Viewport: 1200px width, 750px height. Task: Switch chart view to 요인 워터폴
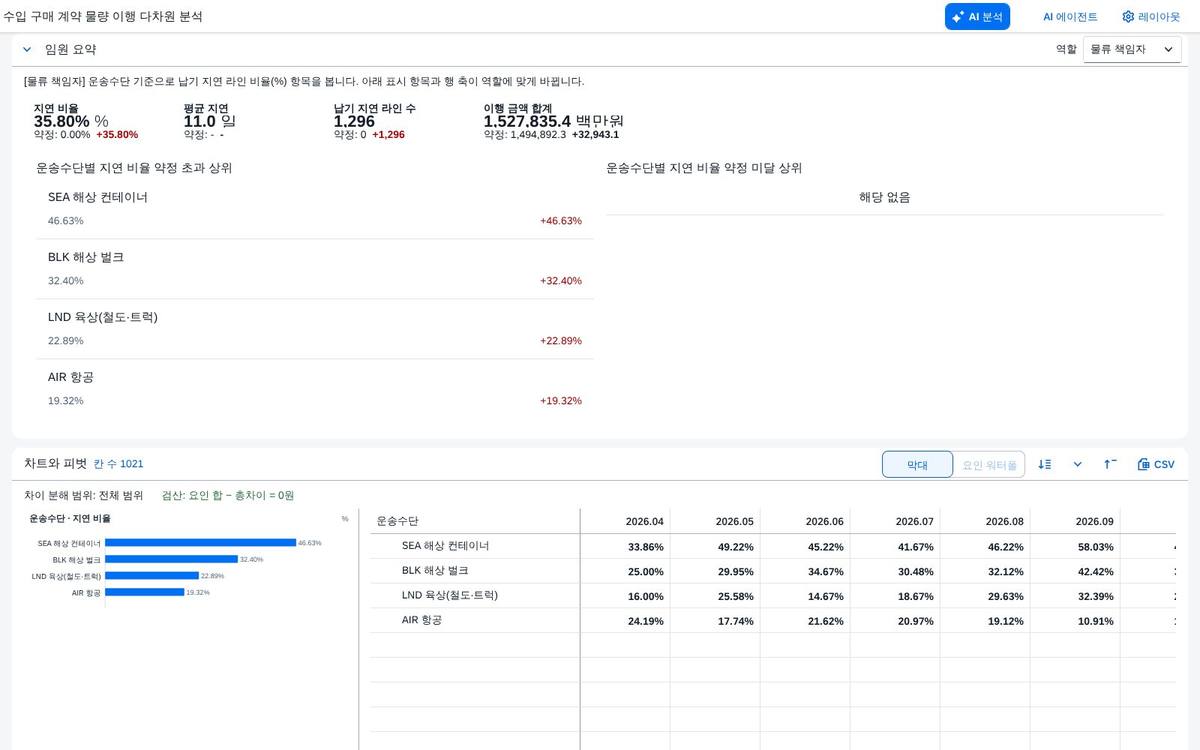tap(989, 465)
